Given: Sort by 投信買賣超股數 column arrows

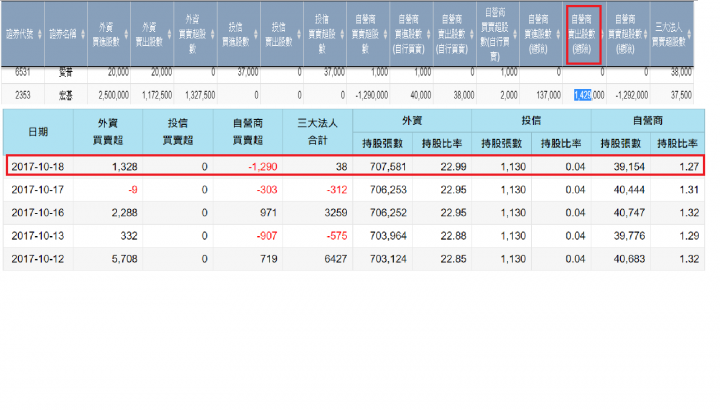Looking at the screenshot, I should point(342,34).
